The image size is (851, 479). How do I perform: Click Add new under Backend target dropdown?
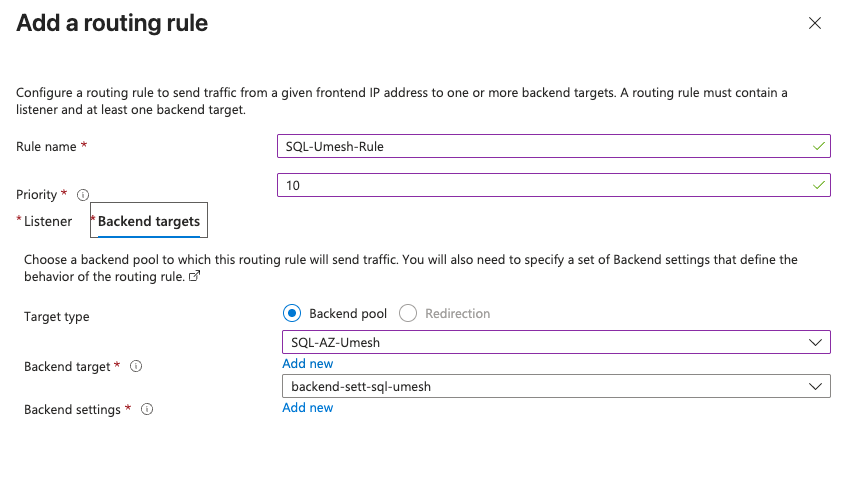point(308,364)
